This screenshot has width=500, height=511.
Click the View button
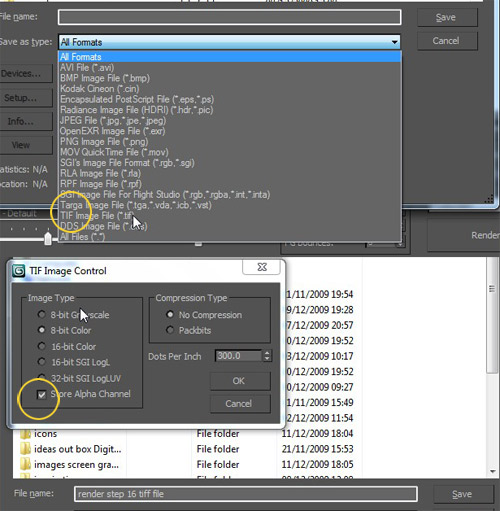click(x=25, y=145)
